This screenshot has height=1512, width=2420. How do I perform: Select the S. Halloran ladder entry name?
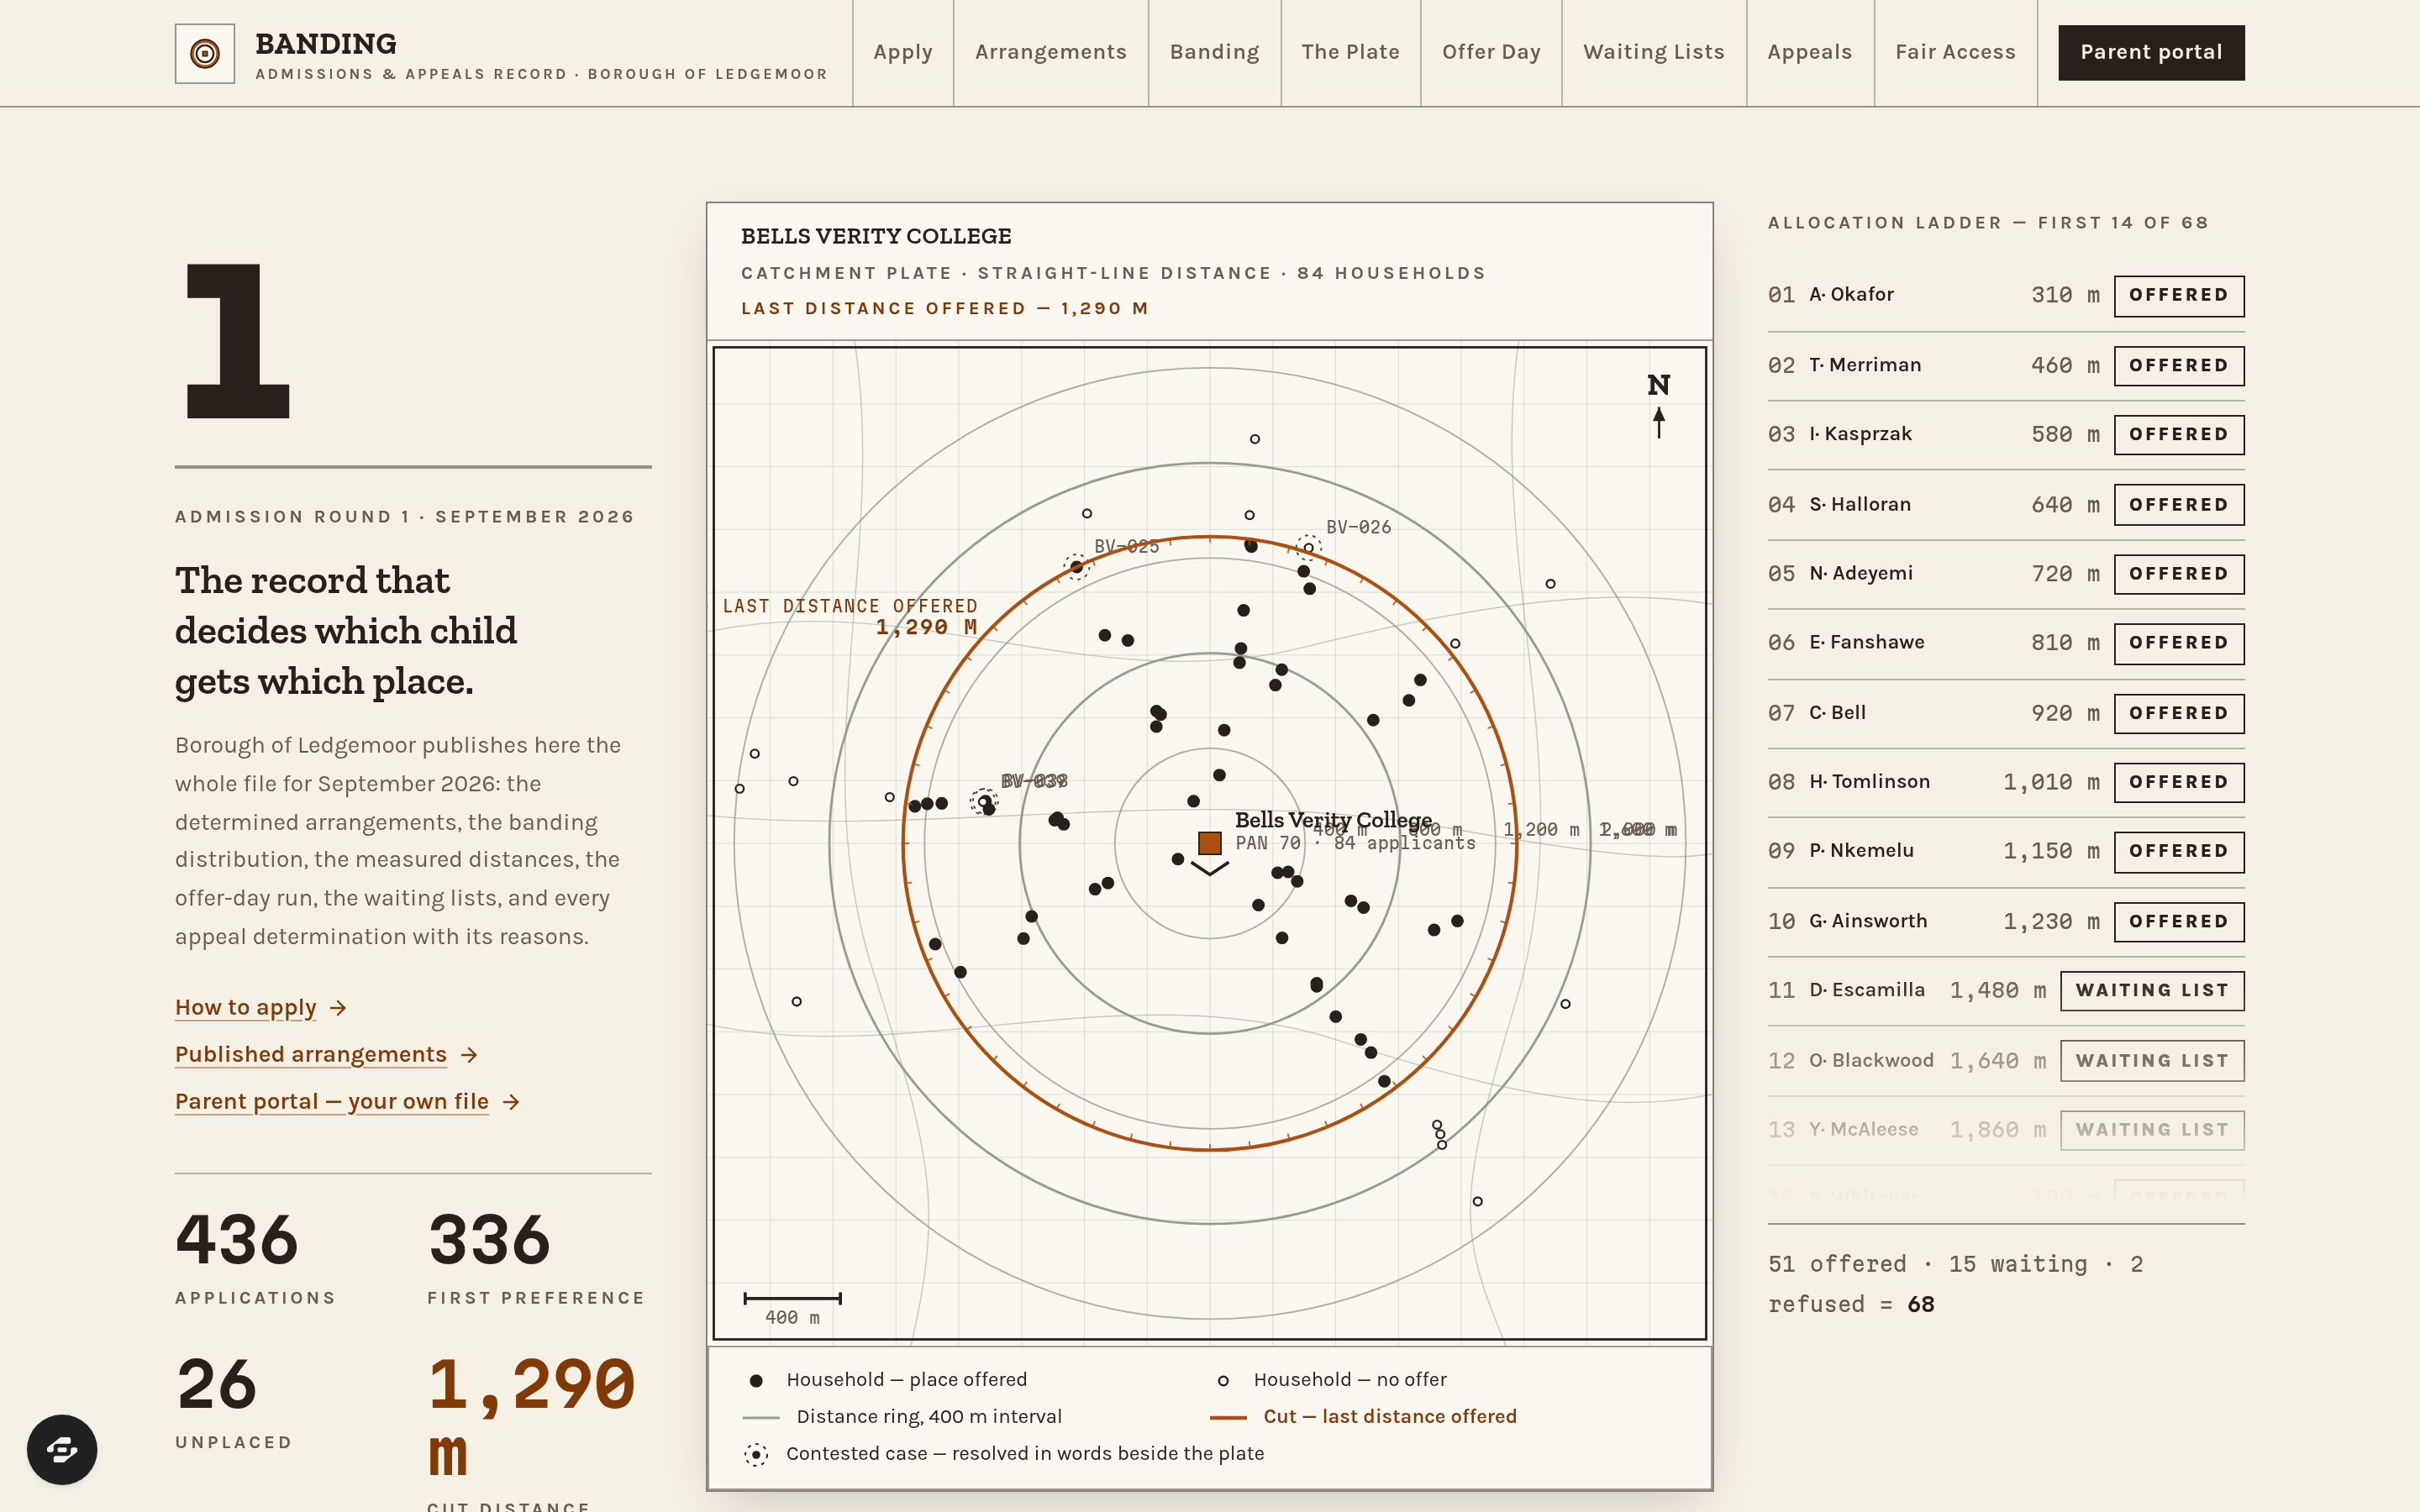click(1860, 504)
